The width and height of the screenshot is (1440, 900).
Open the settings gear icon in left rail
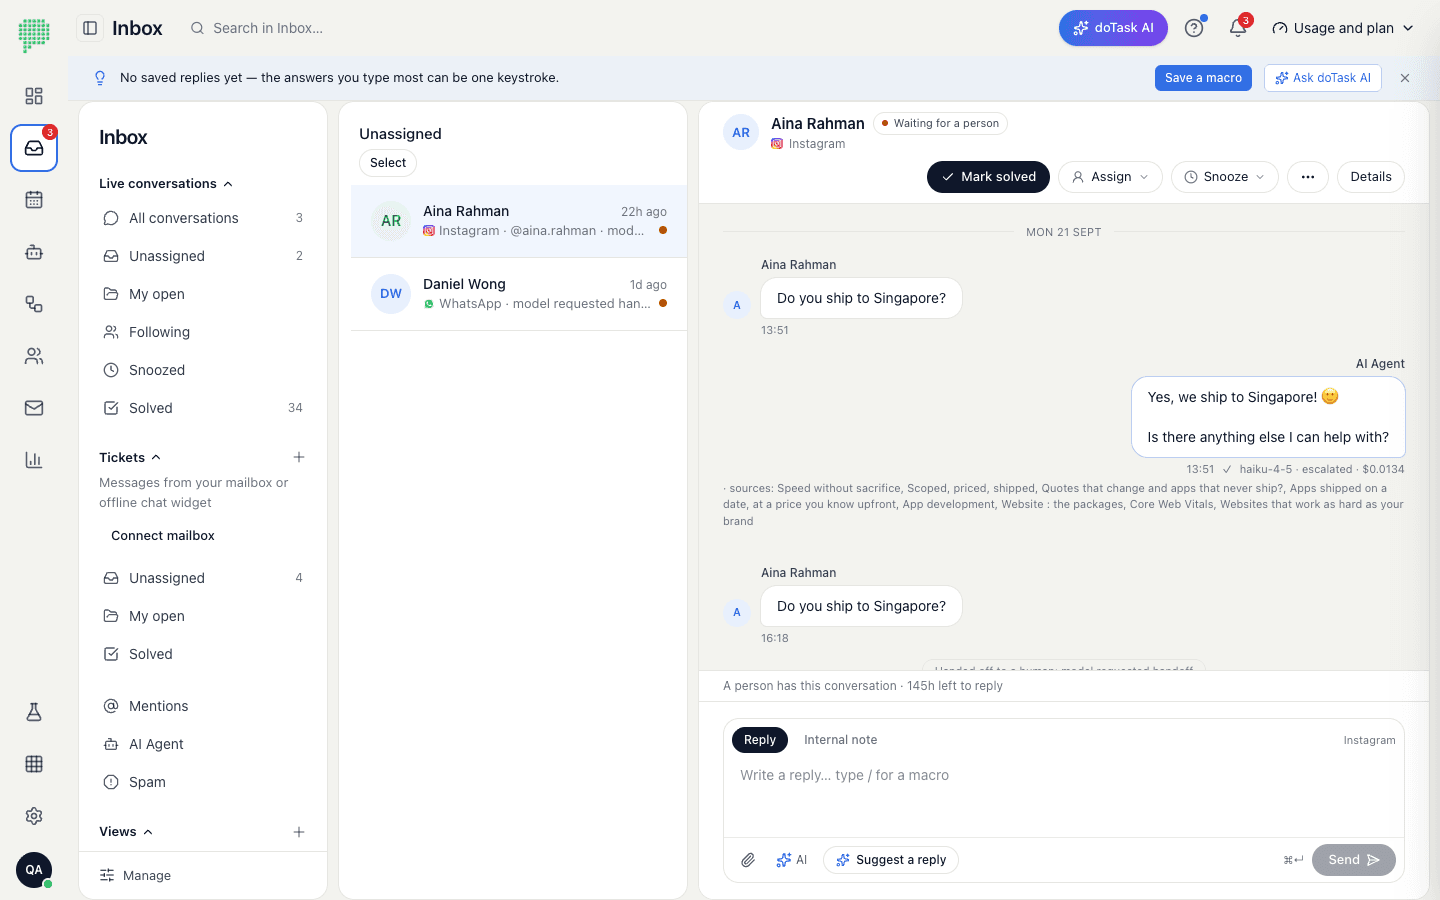click(34, 816)
